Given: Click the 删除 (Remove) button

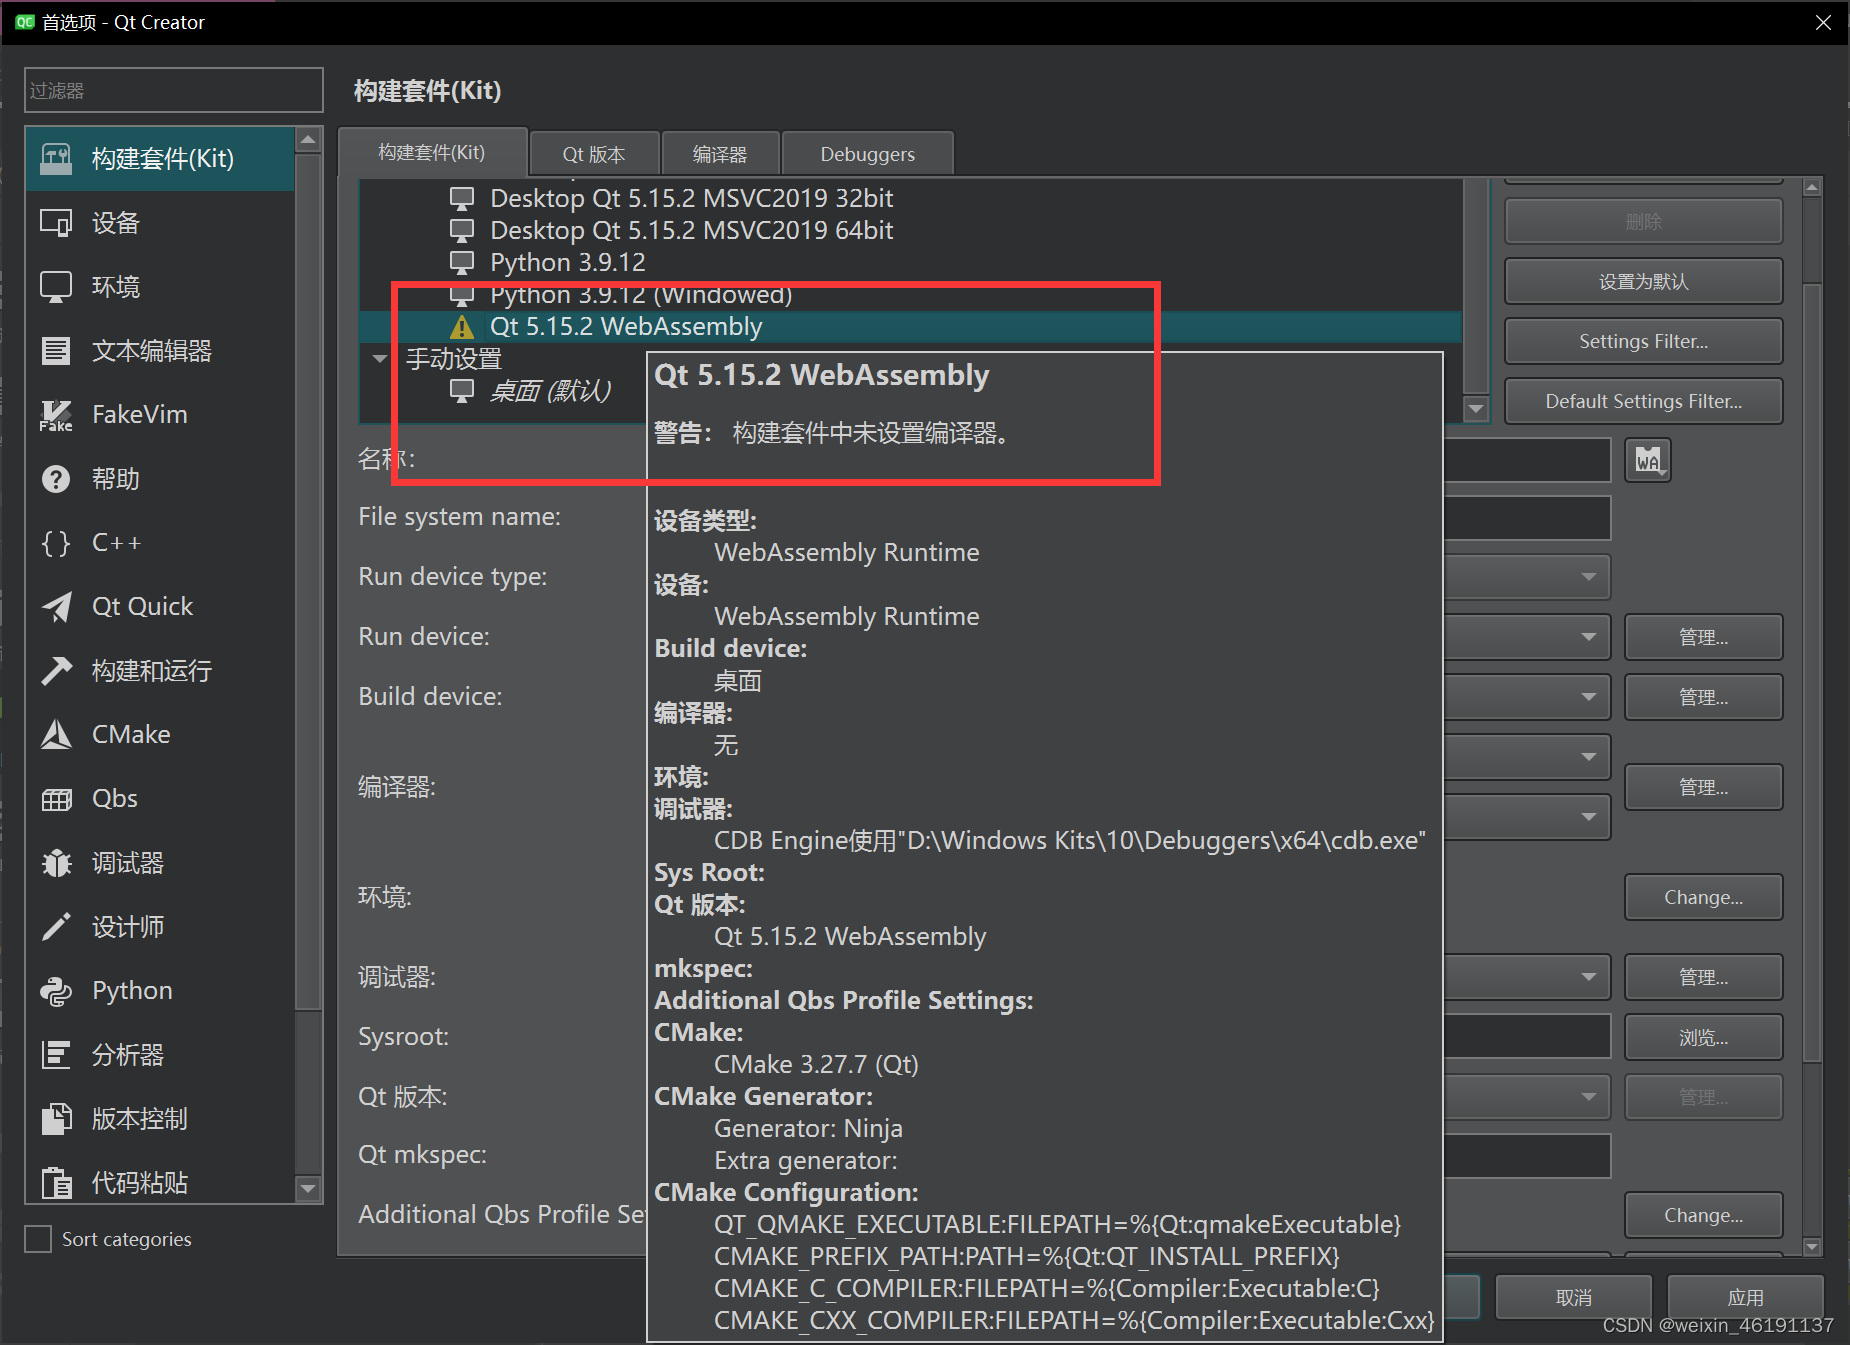Looking at the screenshot, I should coord(1643,222).
